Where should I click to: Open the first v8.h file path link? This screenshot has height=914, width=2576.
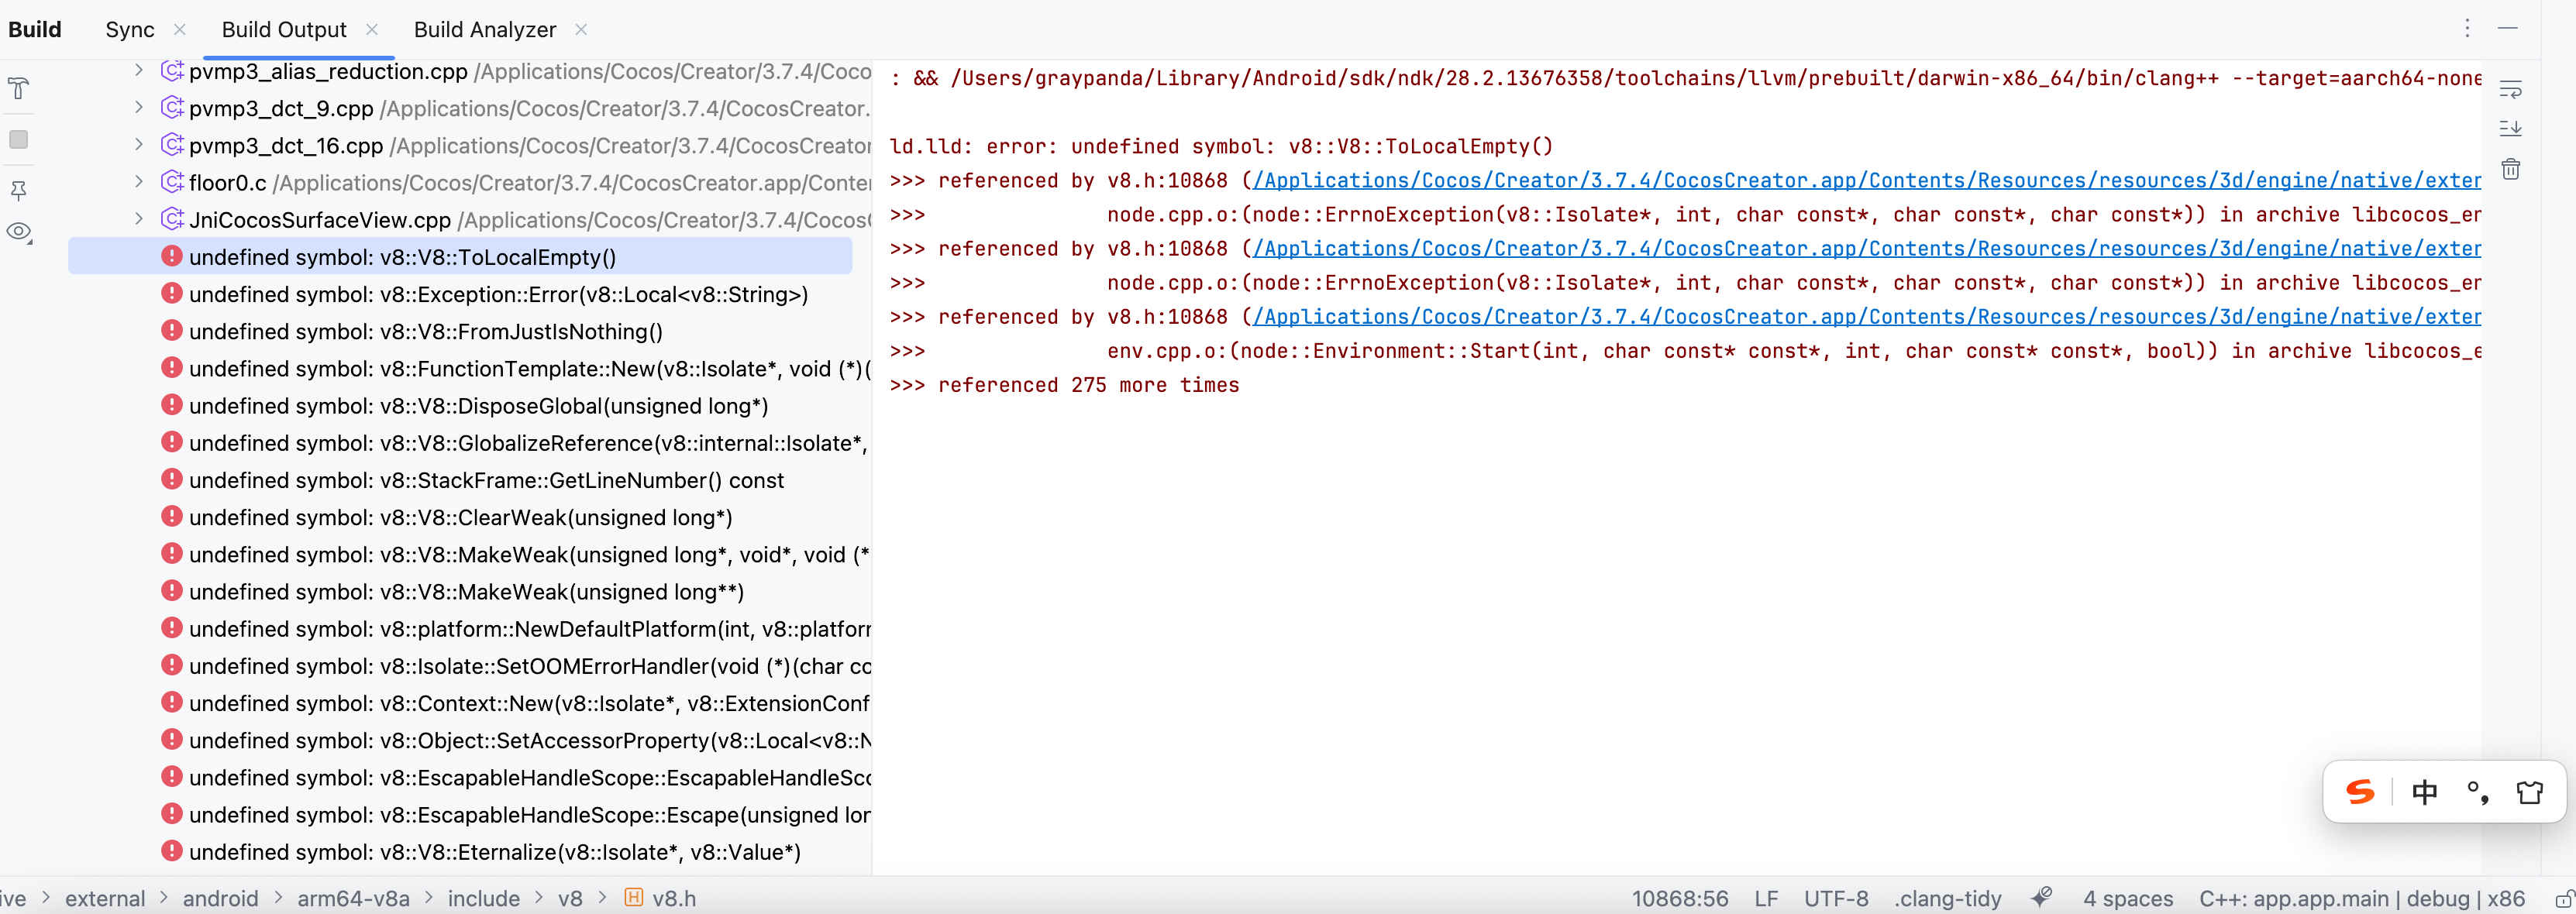[1866, 181]
